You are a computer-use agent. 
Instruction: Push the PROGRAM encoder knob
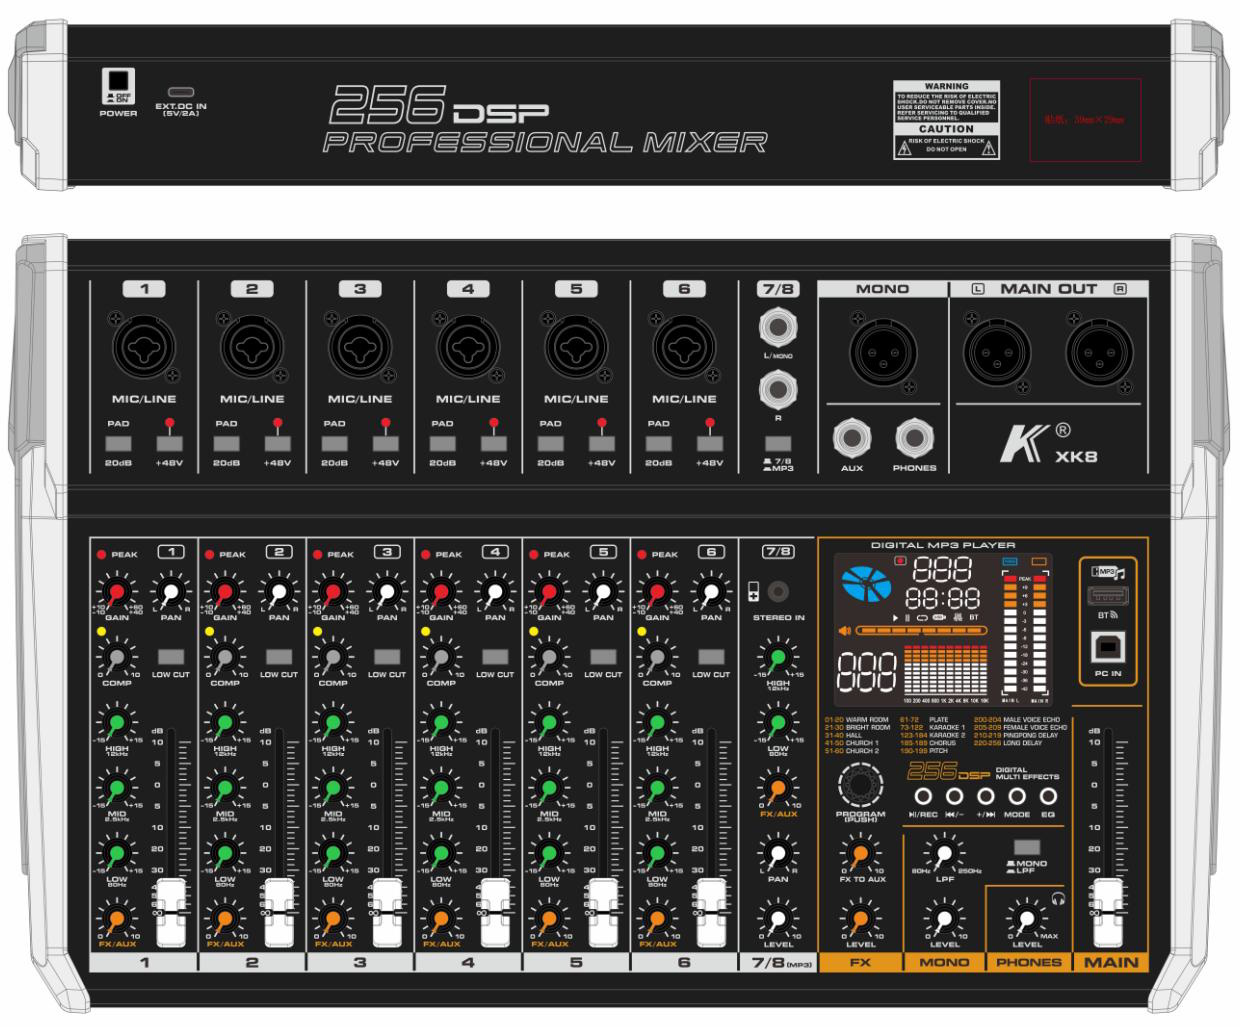coord(860,785)
